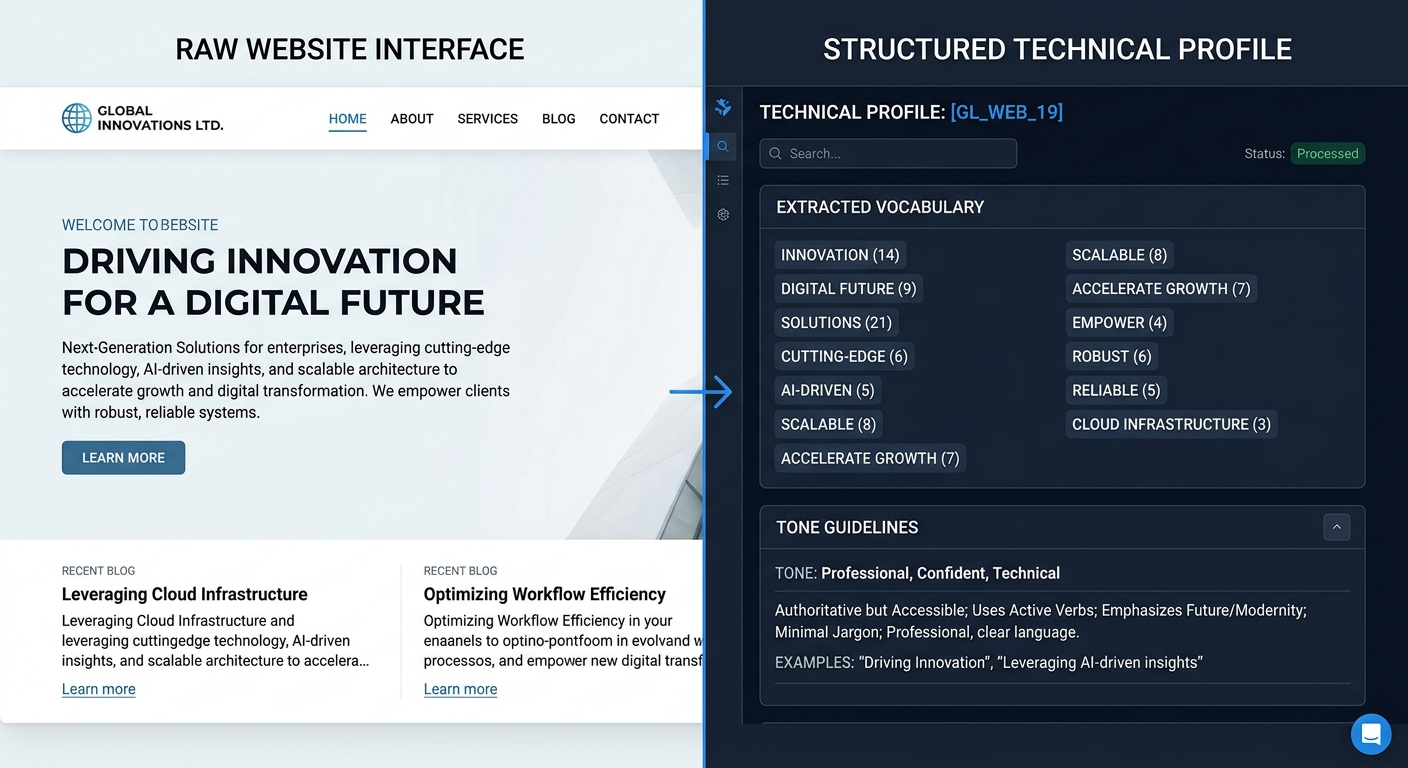Screen dimensions: 1408x768
Task: Open the CONTACT nav item
Action: point(629,119)
